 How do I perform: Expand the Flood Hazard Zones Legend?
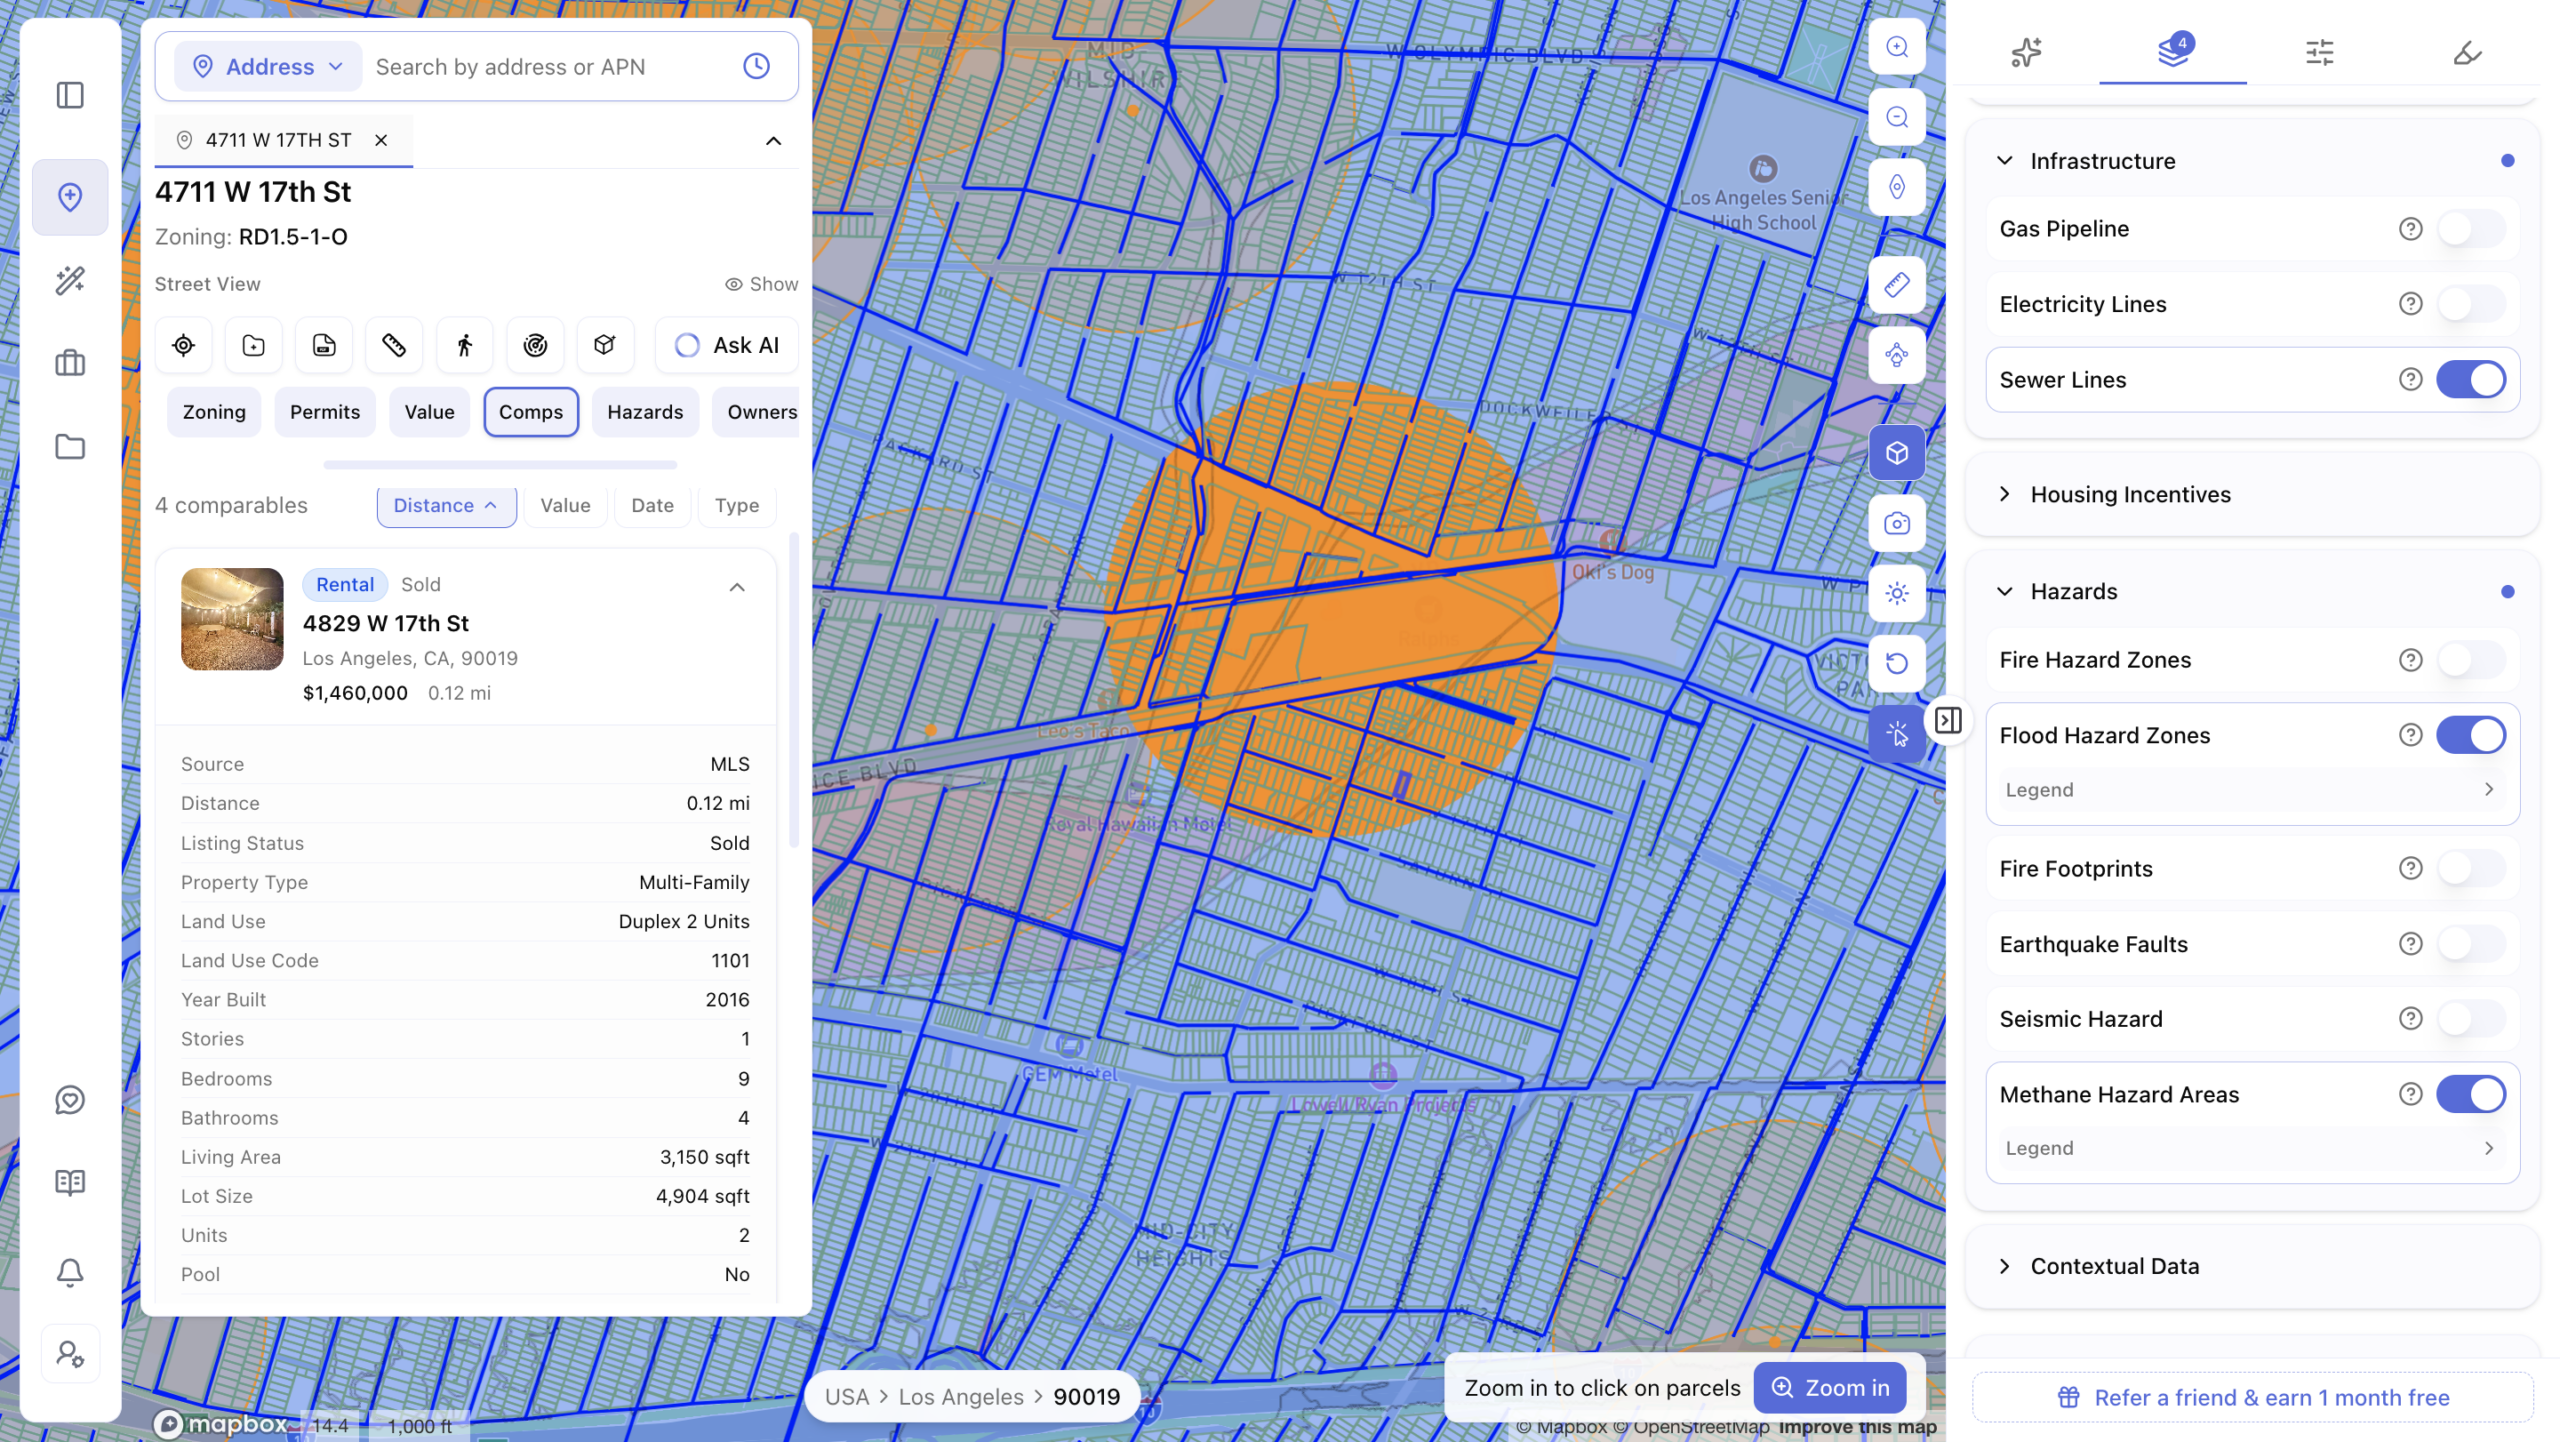[x=2250, y=790]
